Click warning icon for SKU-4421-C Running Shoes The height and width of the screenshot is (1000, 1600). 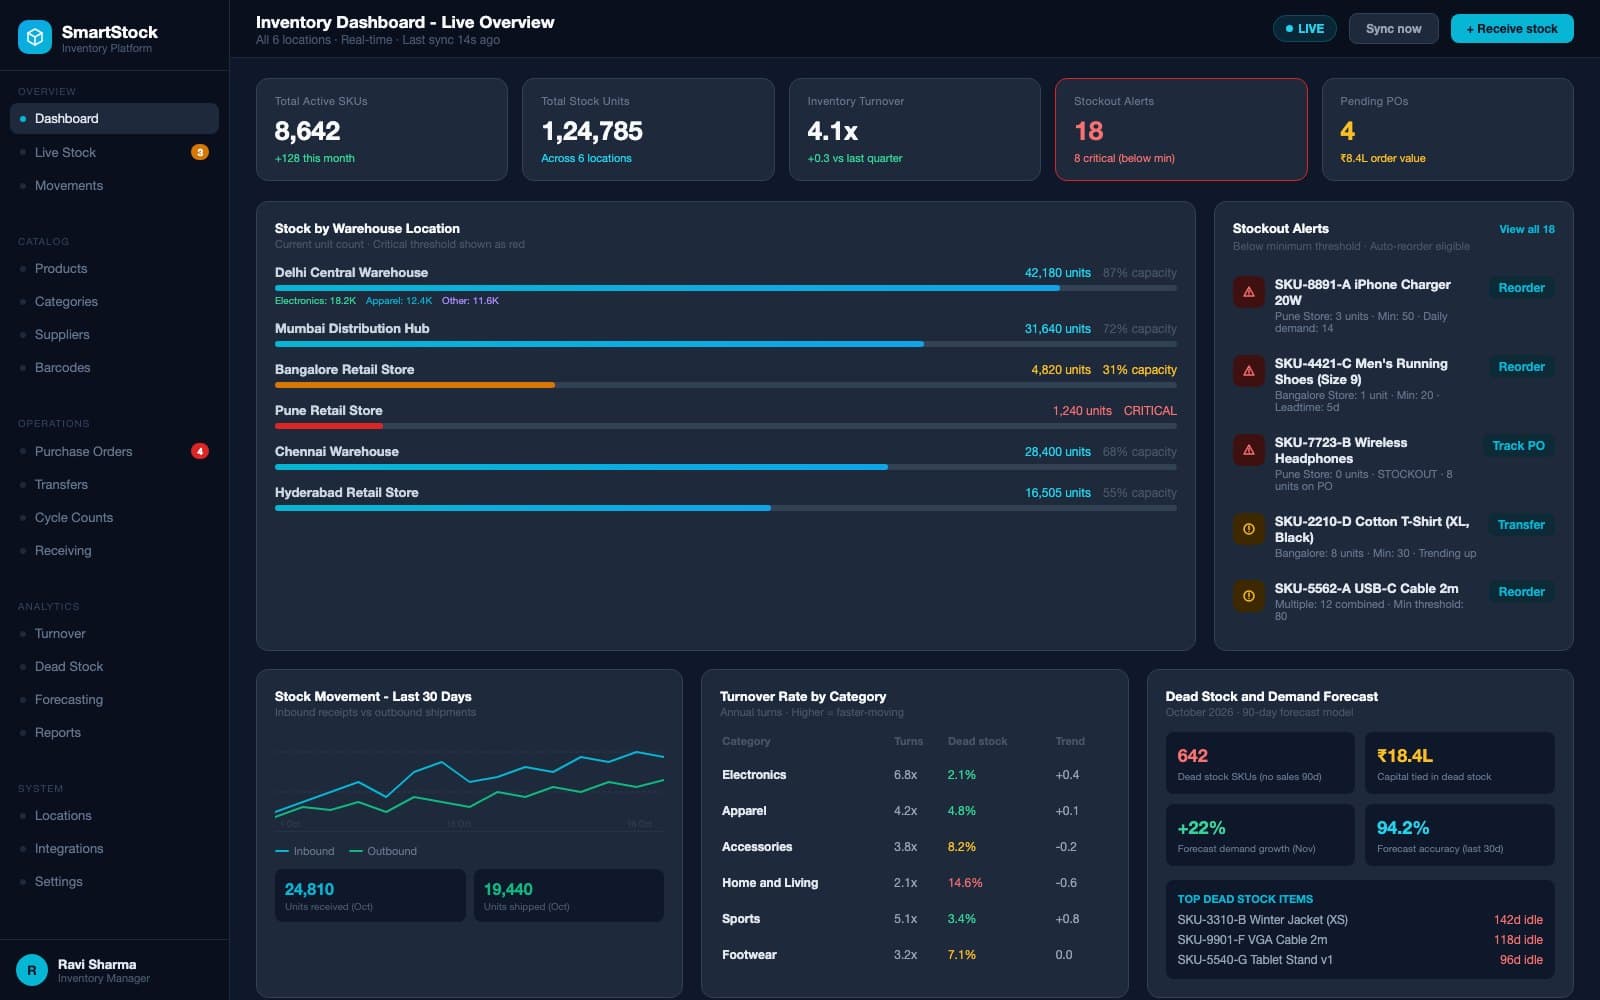tap(1249, 371)
